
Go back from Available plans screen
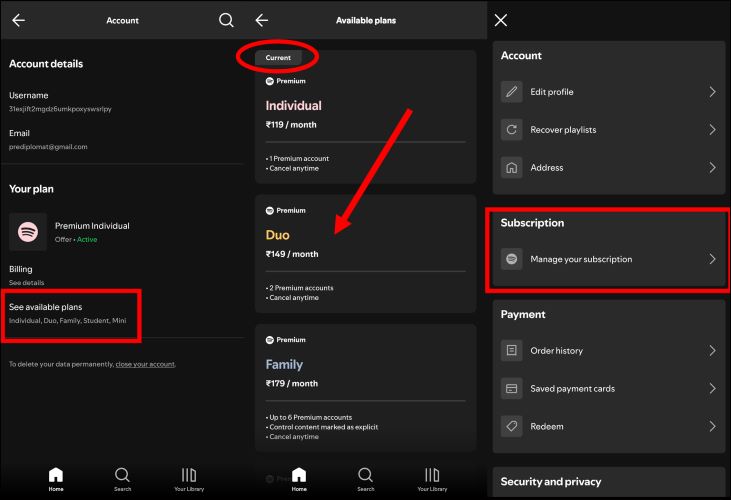tap(262, 20)
